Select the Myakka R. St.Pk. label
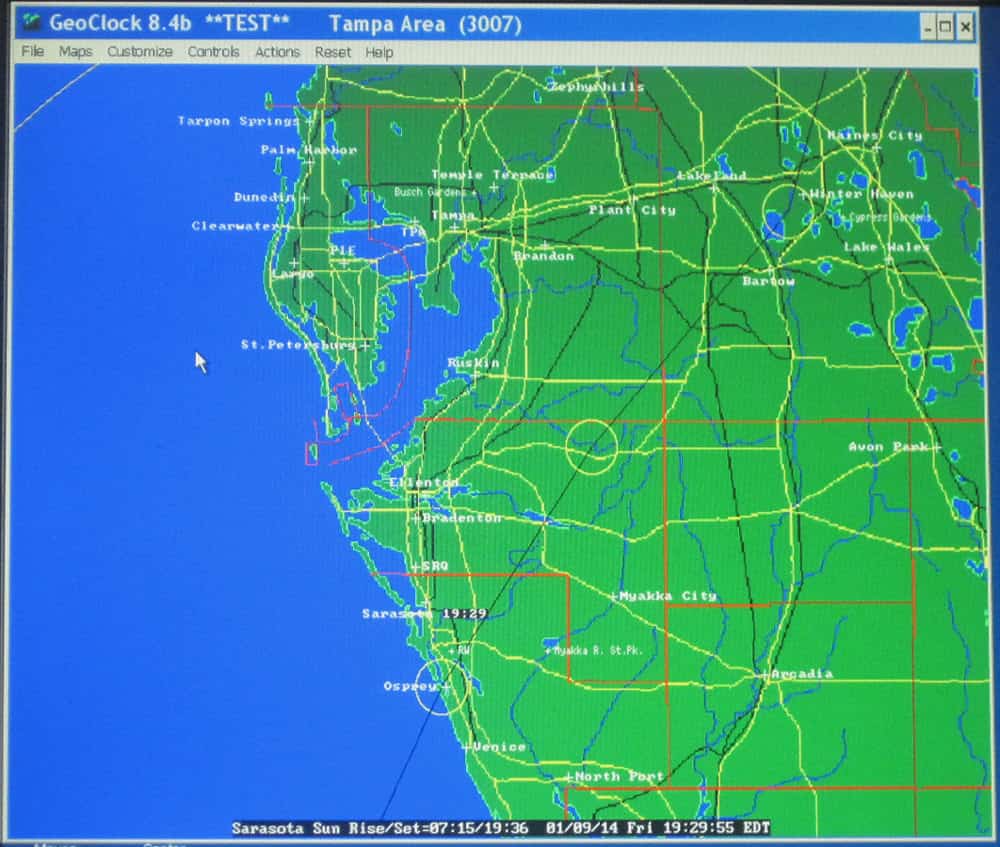 (598, 651)
